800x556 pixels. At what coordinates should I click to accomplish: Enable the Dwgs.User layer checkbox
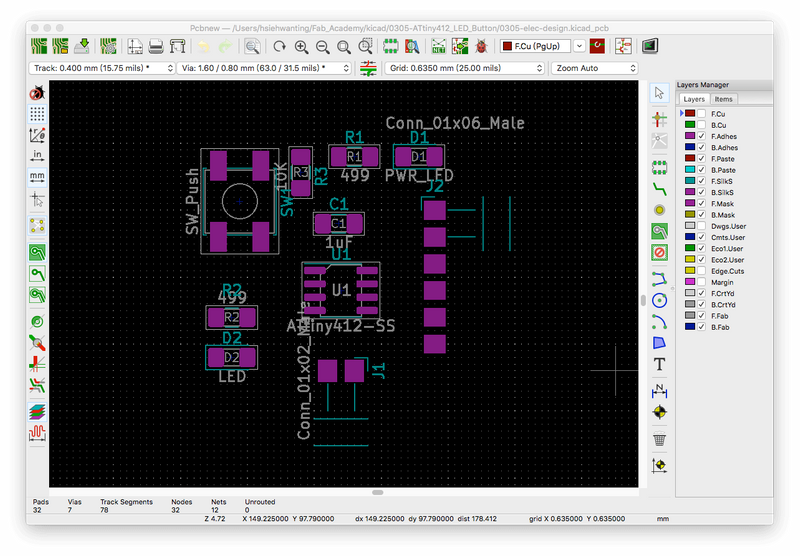point(702,226)
